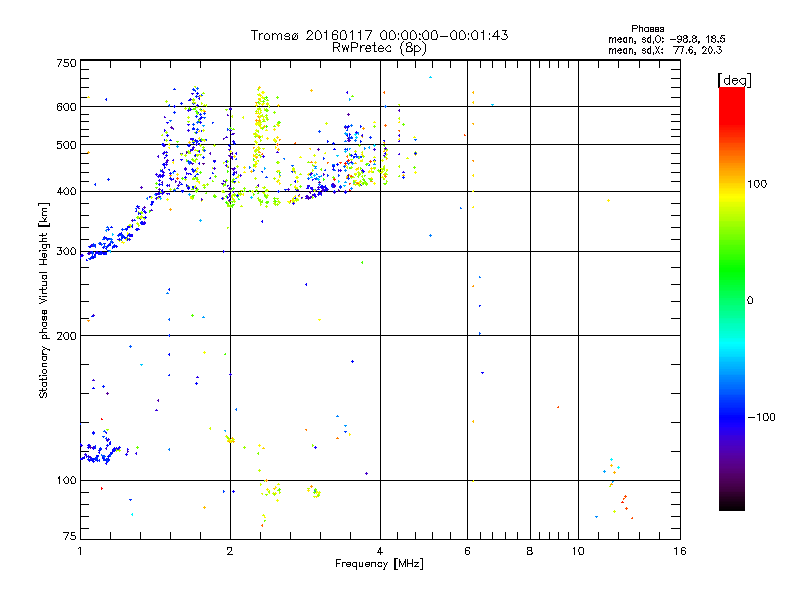
Task: Click the "Phases" heading text
Action: pos(647,29)
